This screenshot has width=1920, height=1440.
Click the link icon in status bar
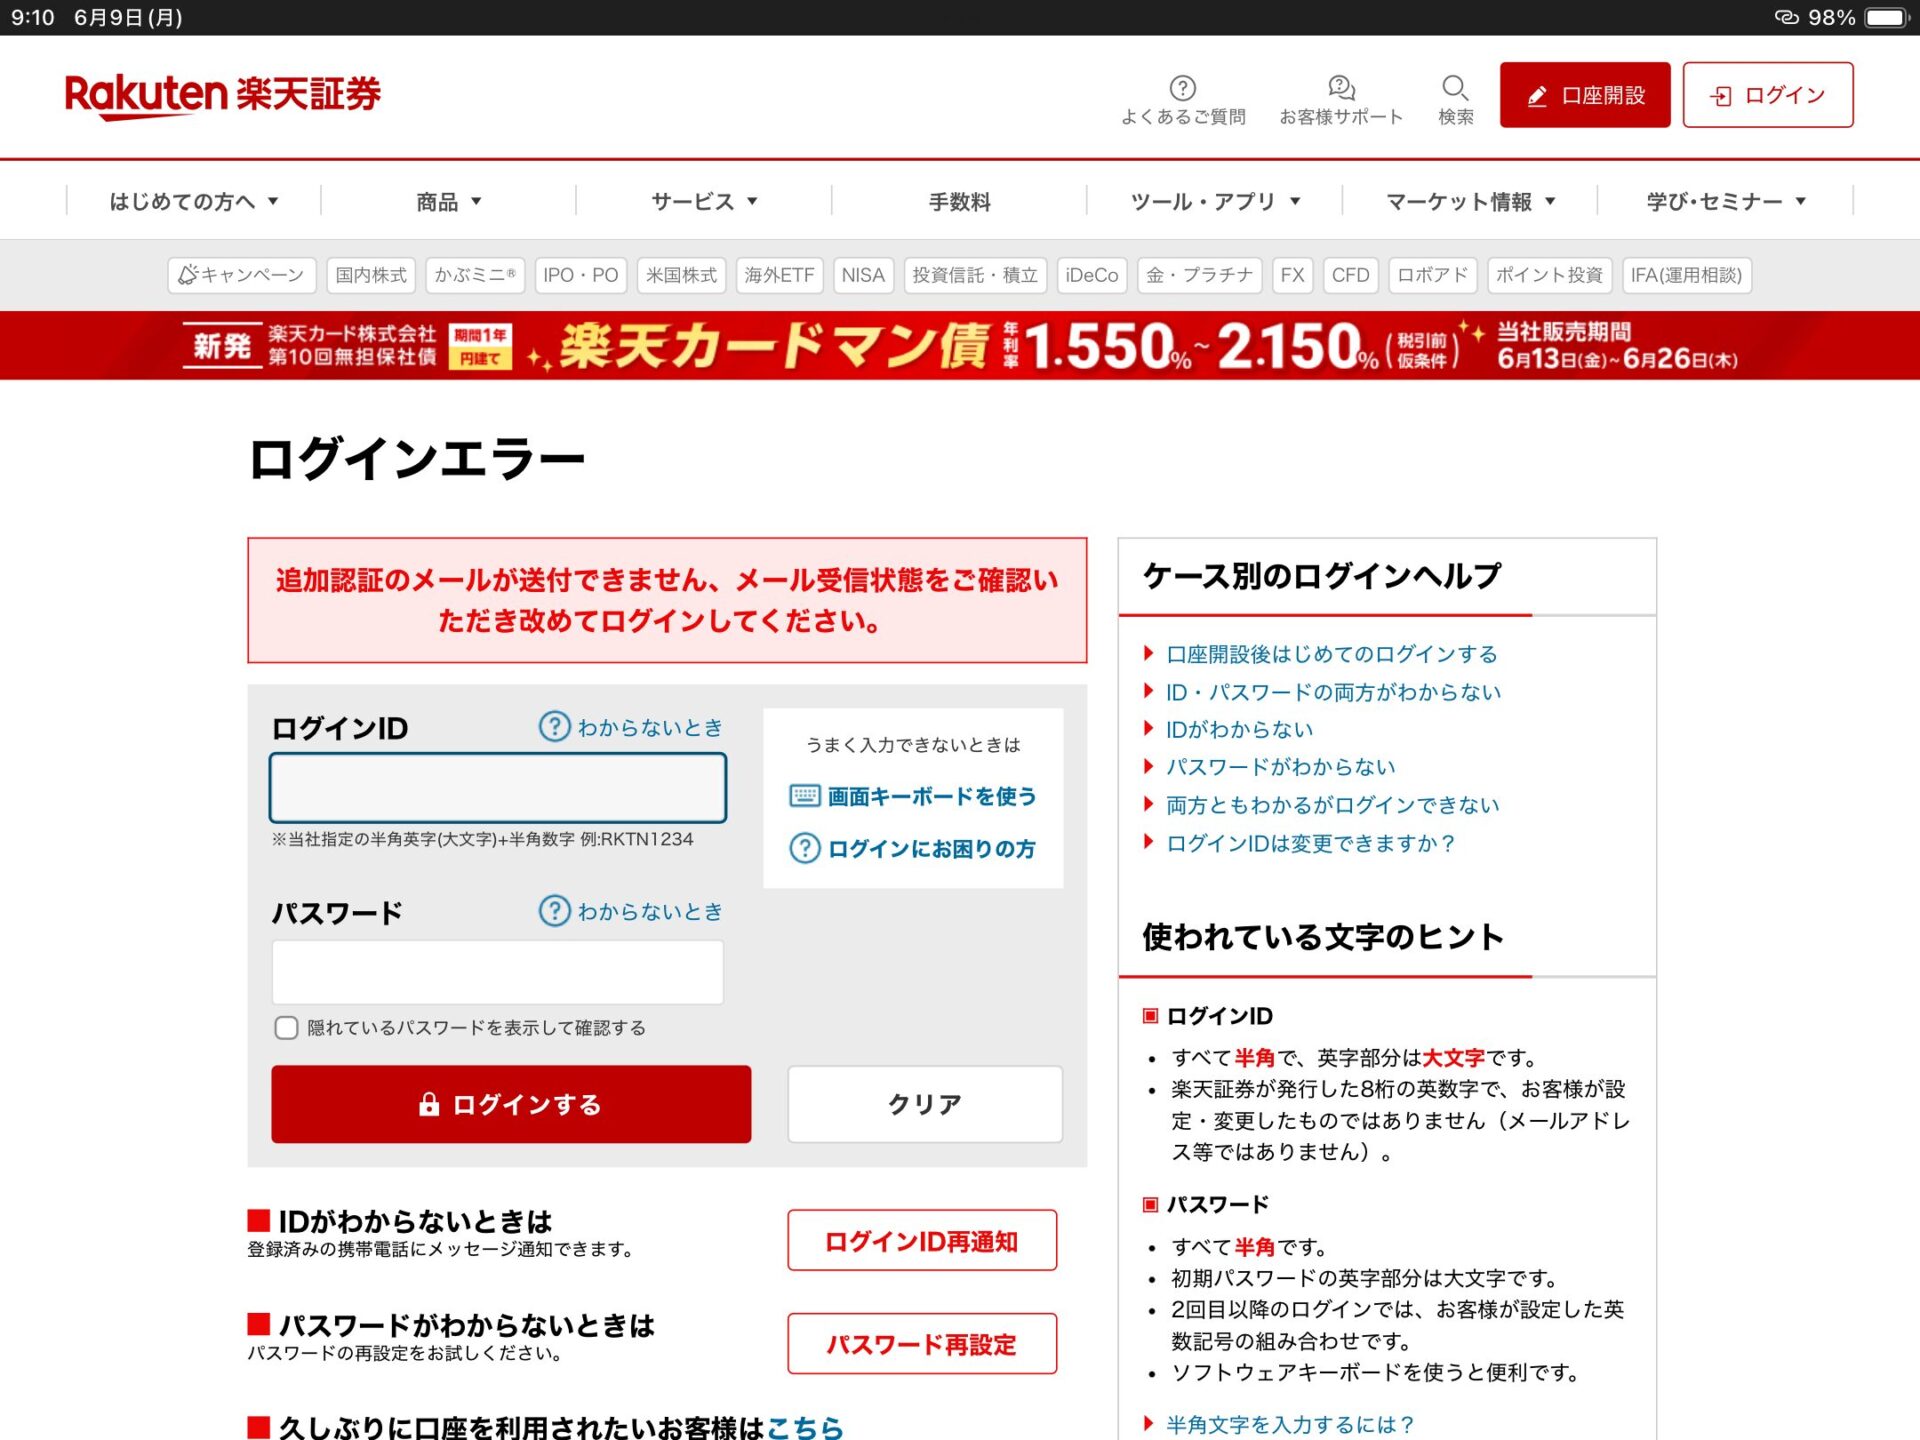tap(1786, 18)
